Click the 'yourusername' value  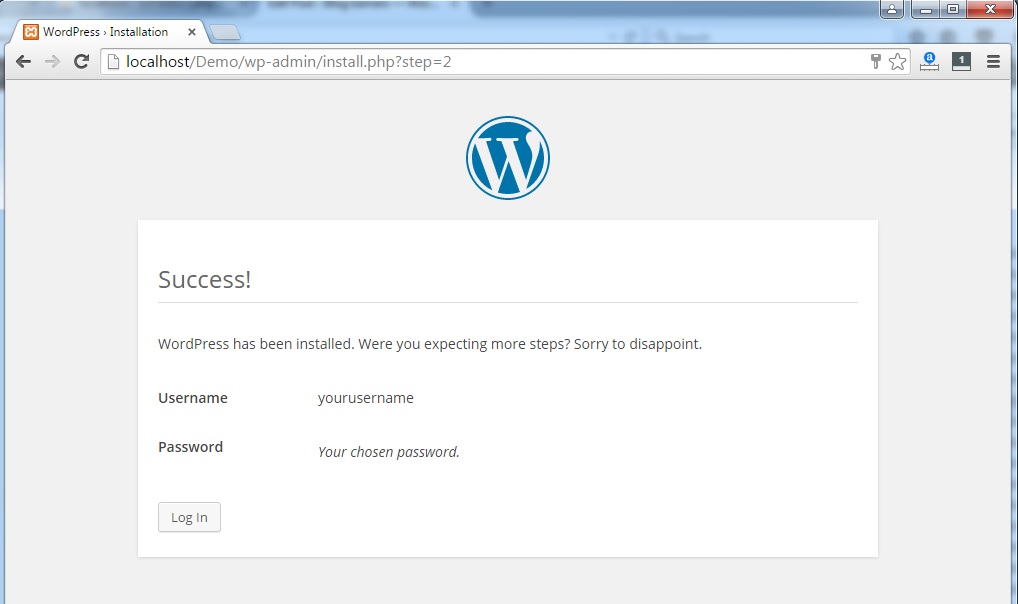366,397
